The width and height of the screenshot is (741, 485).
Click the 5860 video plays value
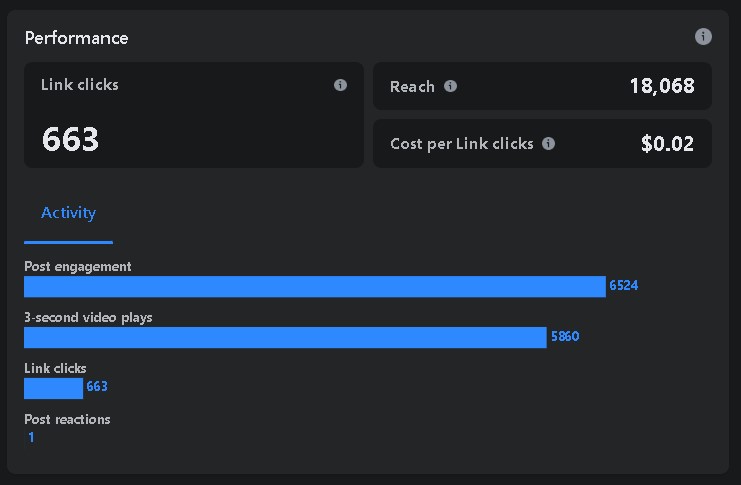[x=565, y=337]
